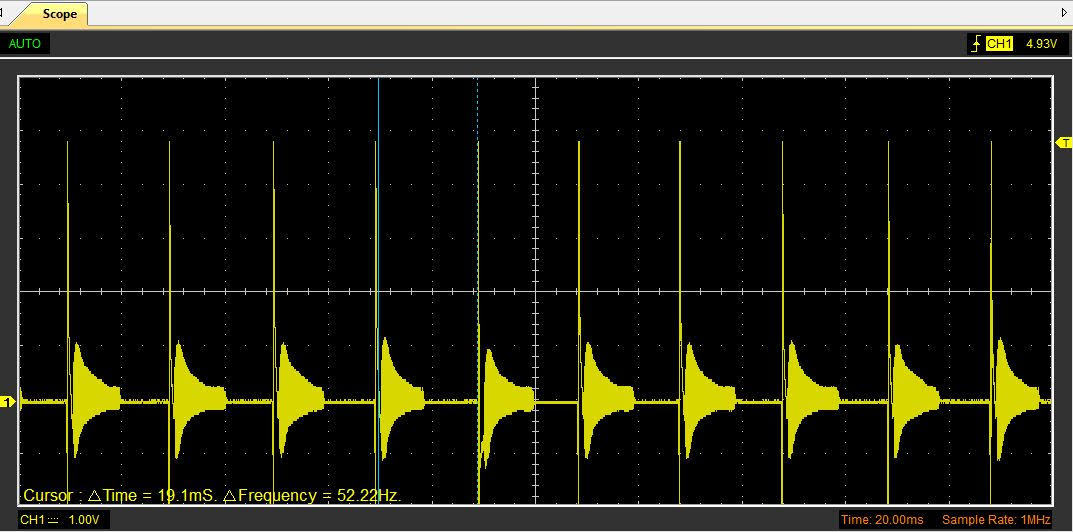Select the dashed blue vertical cursor line
1073x532 pixels.
point(477,250)
